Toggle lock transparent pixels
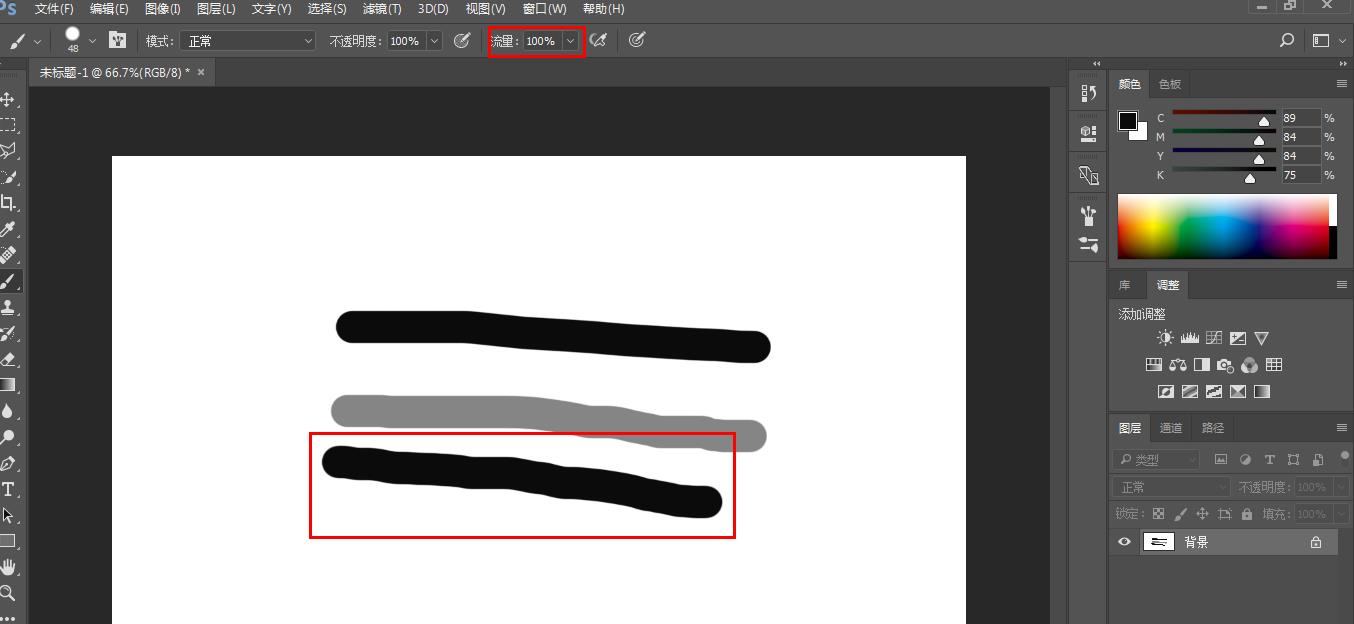This screenshot has height=624, width=1354. click(x=1158, y=514)
